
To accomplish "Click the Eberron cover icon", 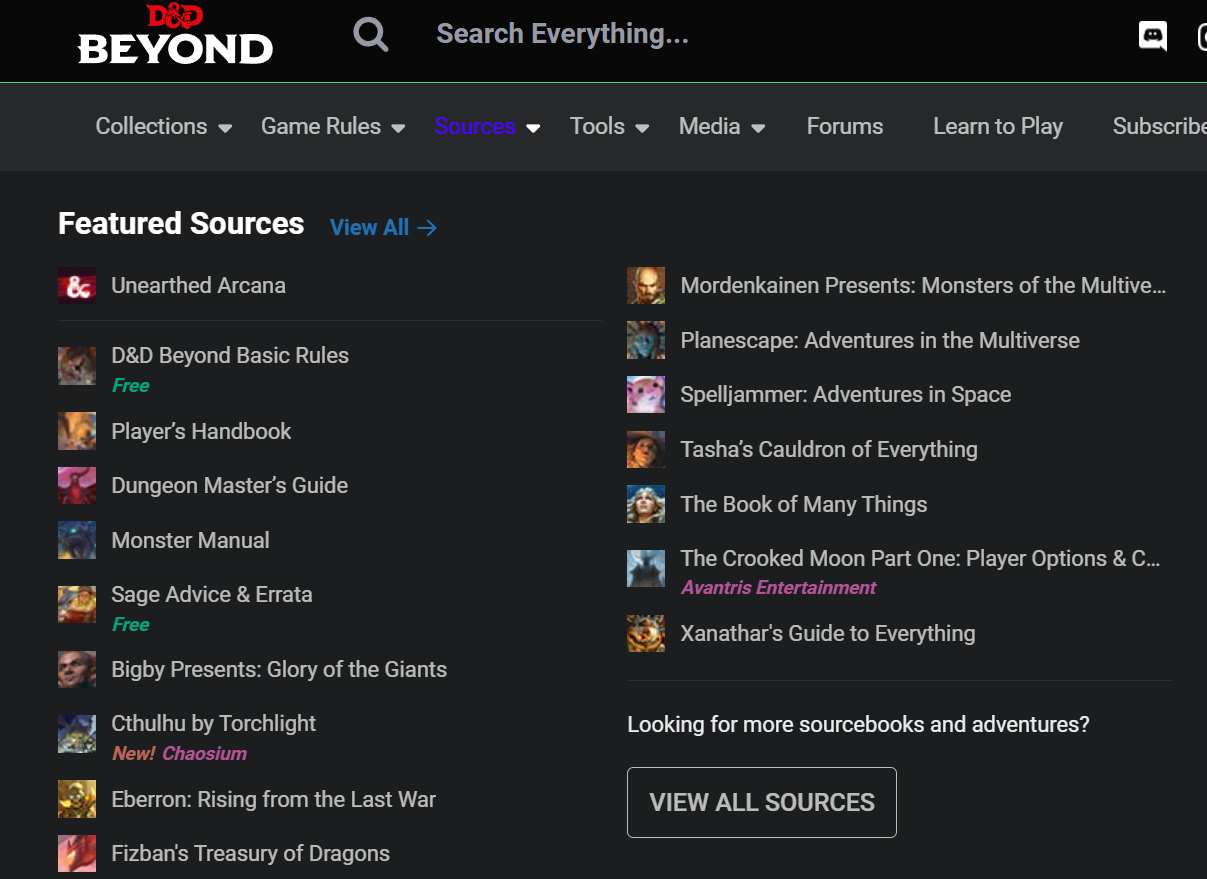I will [x=77, y=799].
